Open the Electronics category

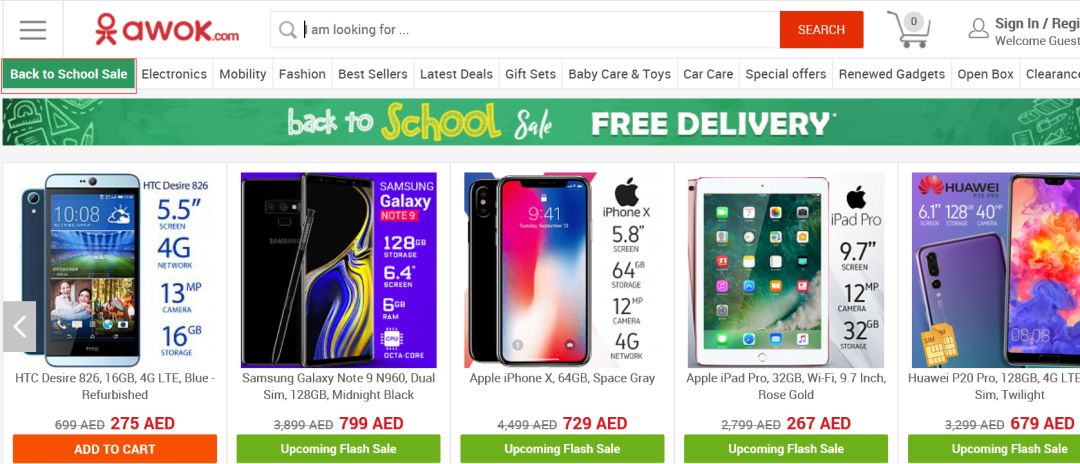click(x=174, y=74)
